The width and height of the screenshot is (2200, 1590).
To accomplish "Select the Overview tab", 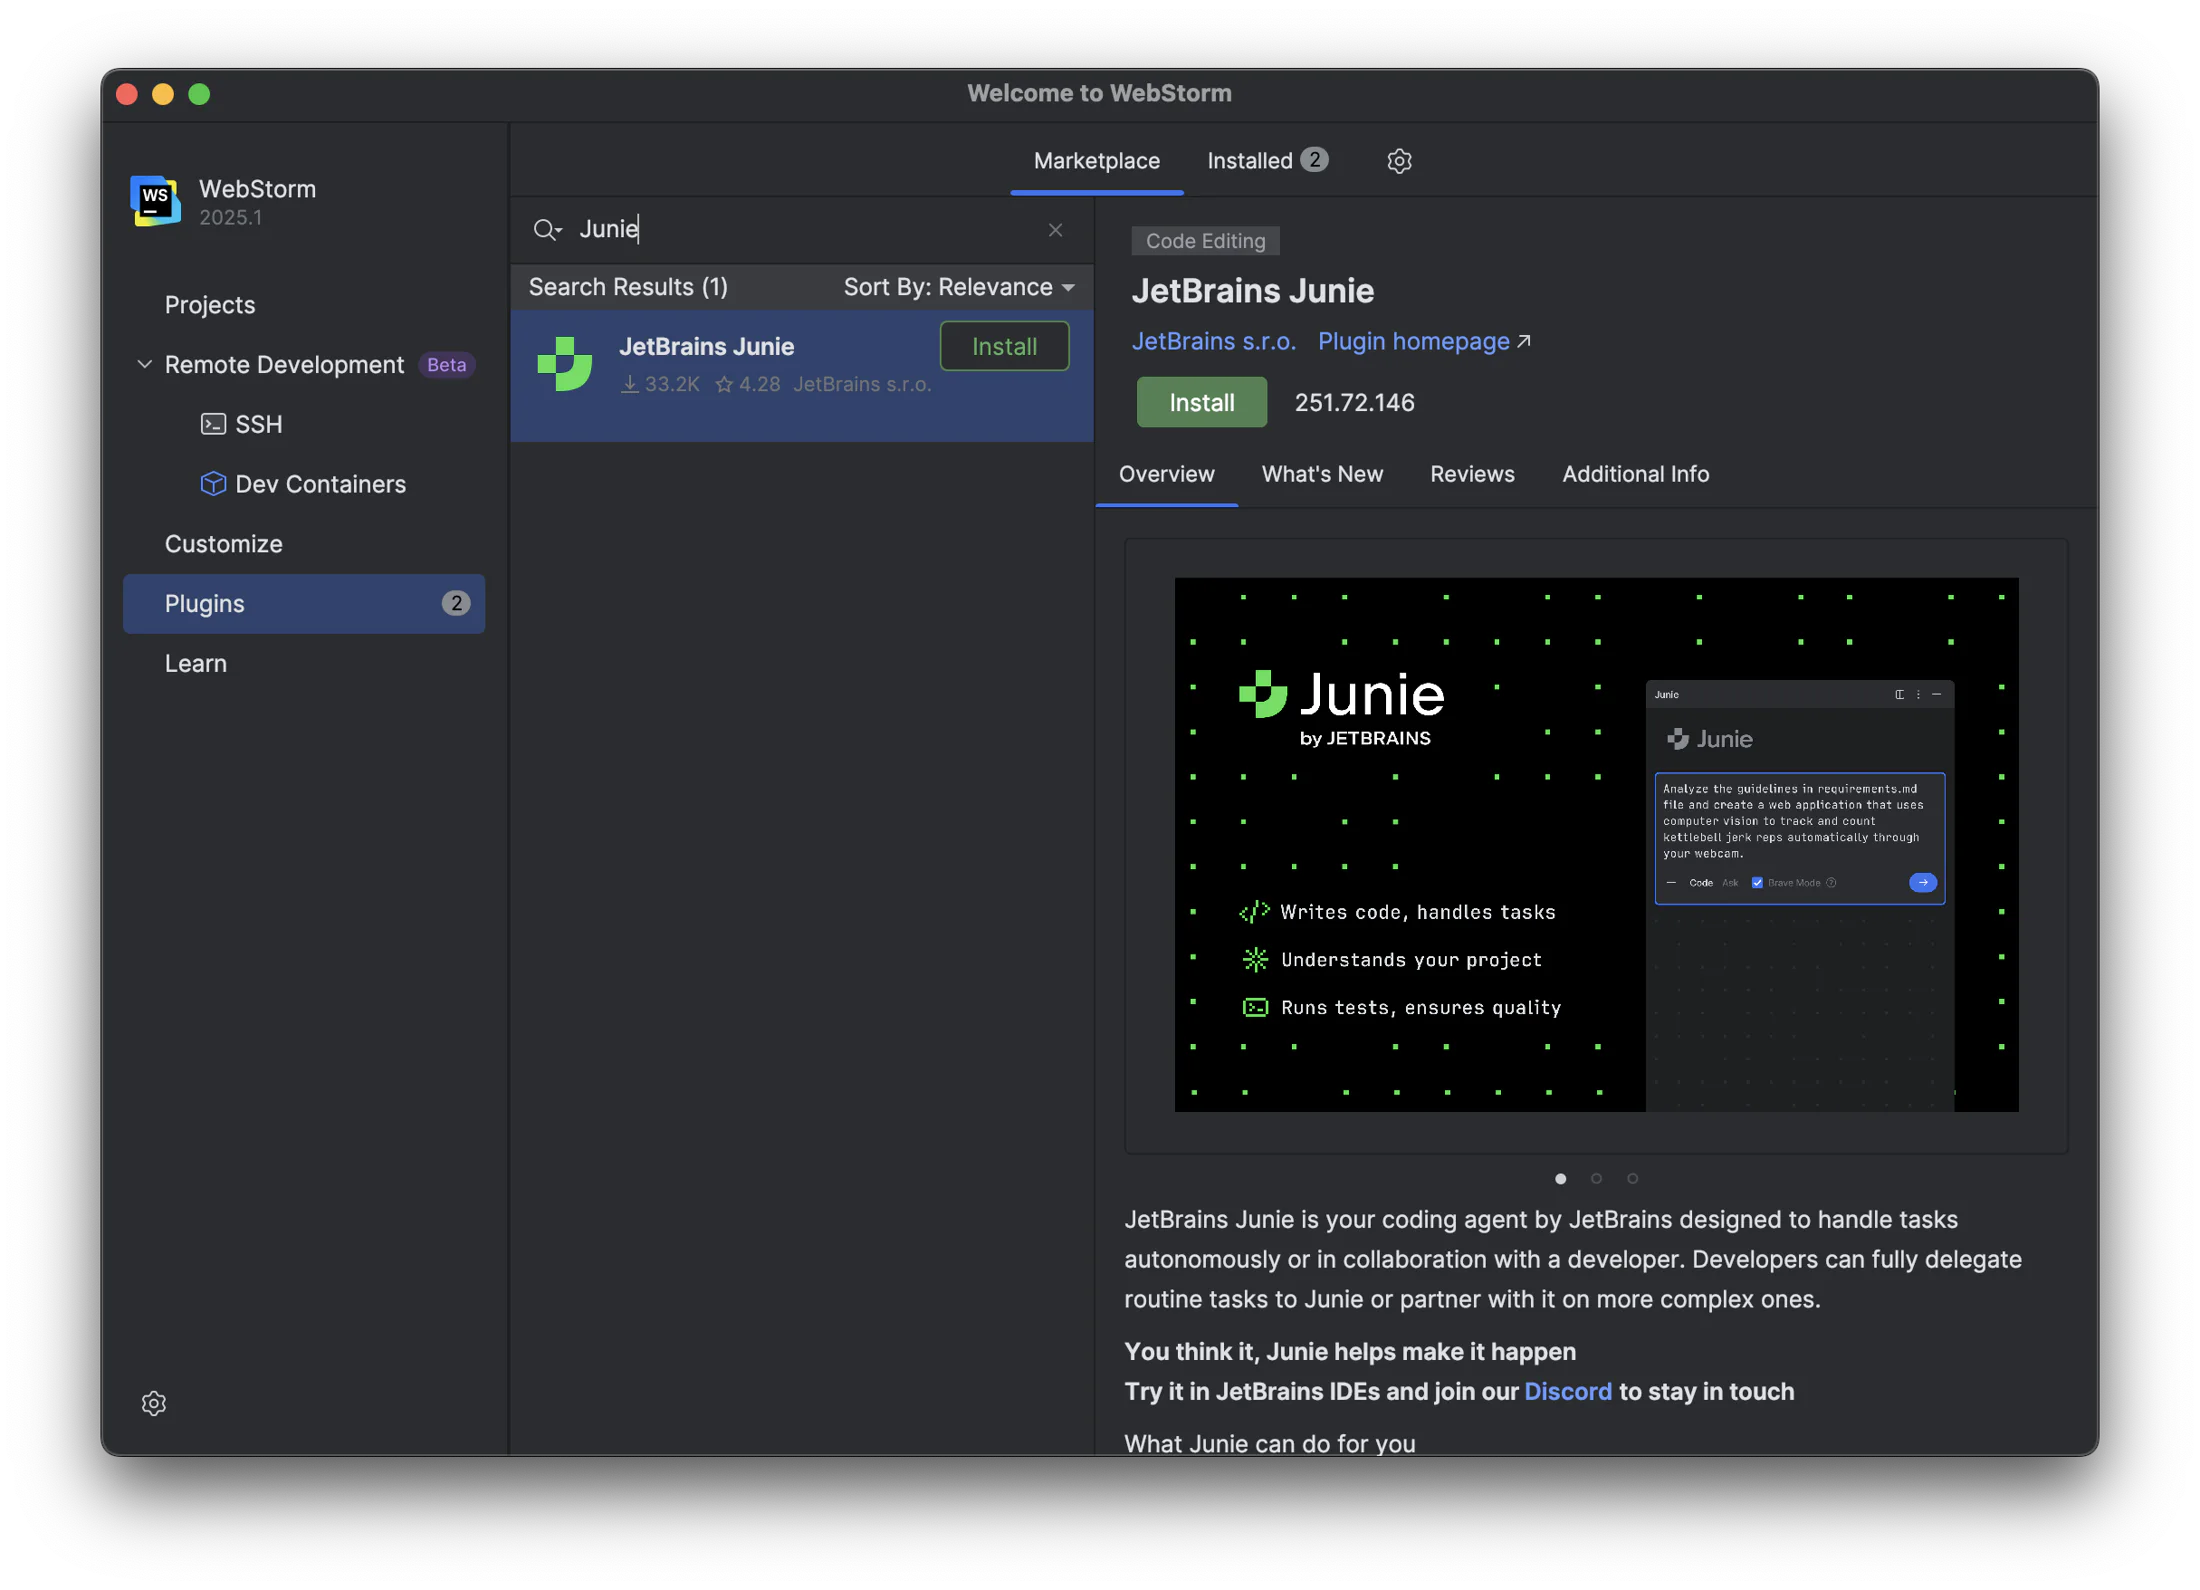I will coord(1166,474).
